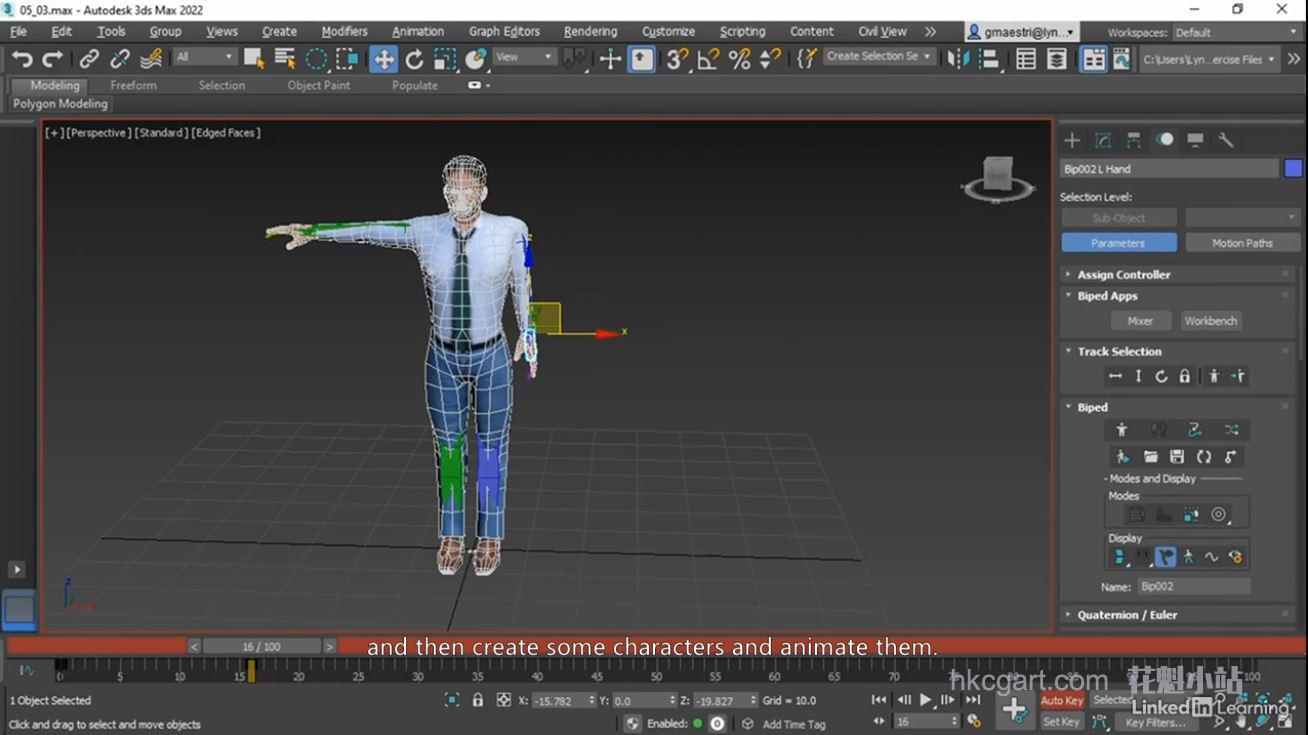
Task: Click the Align tool icon
Action: tap(989, 59)
